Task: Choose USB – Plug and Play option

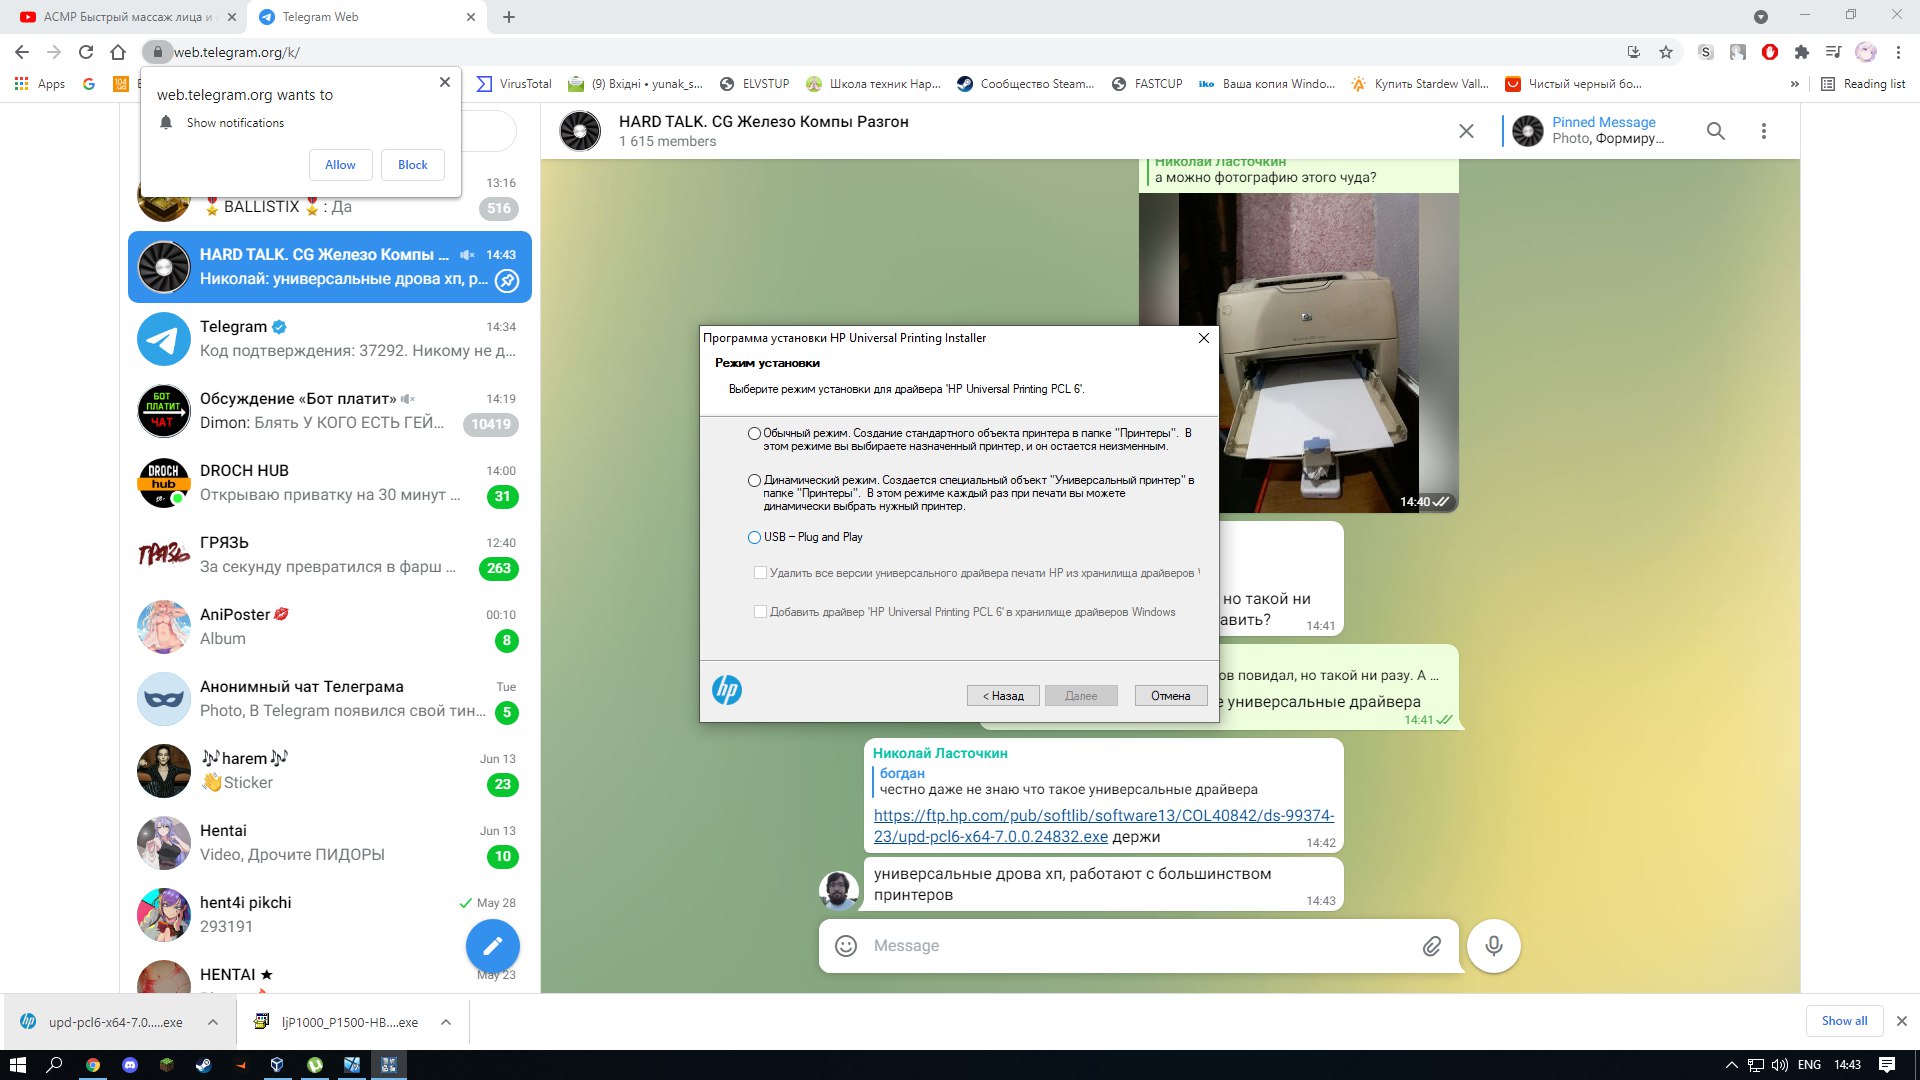Action: point(754,538)
